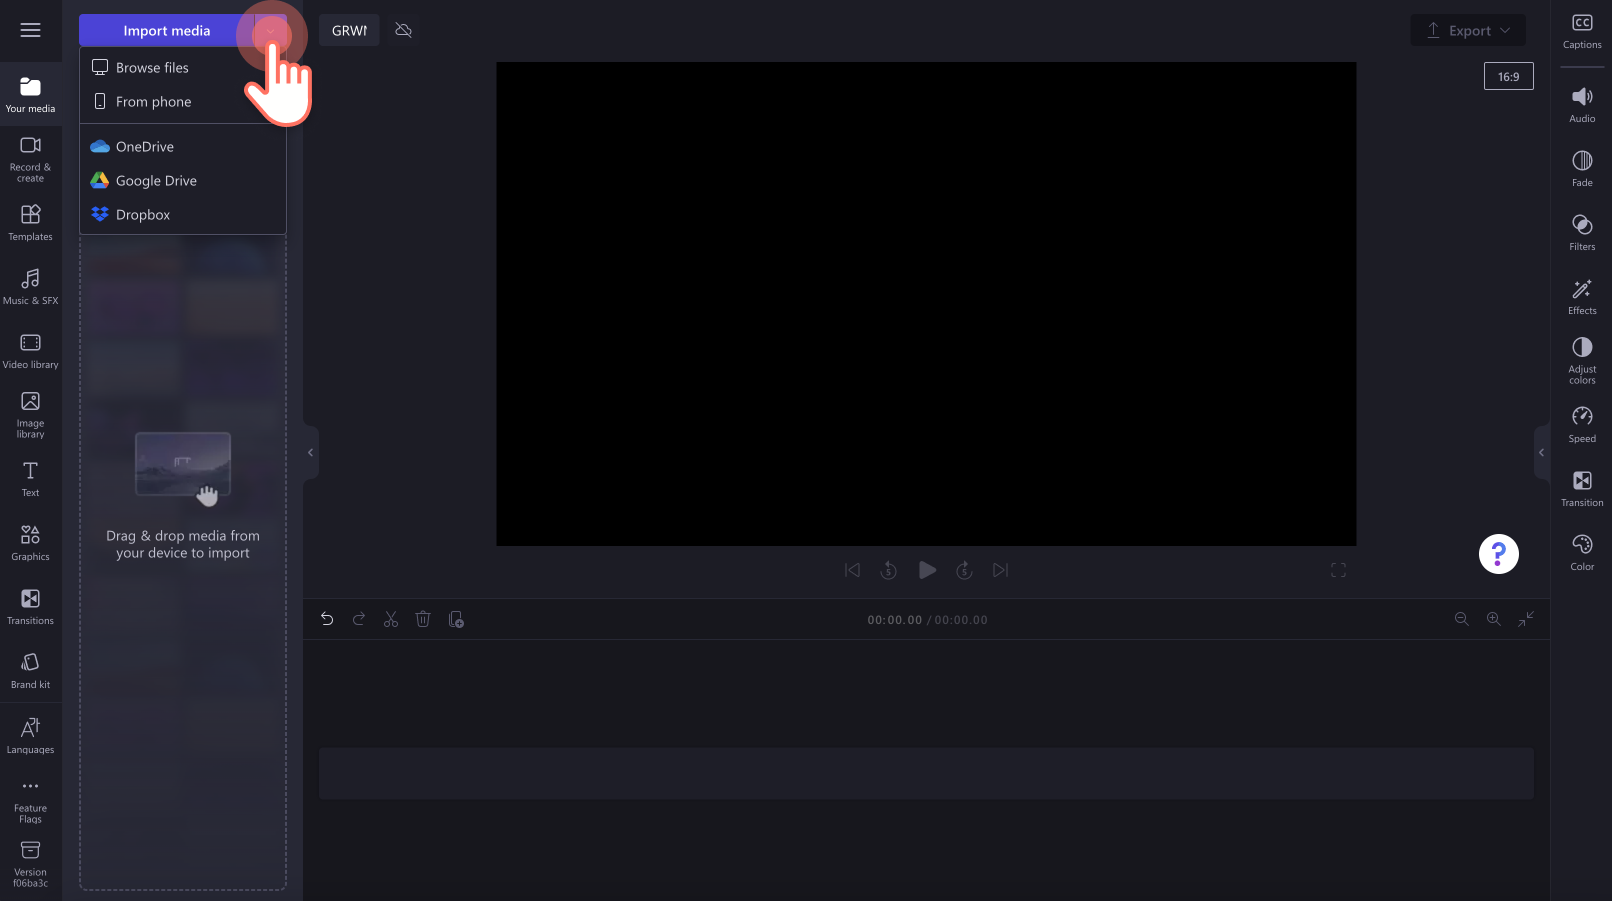Open the Text panel
This screenshot has width=1612, height=901.
30,479
